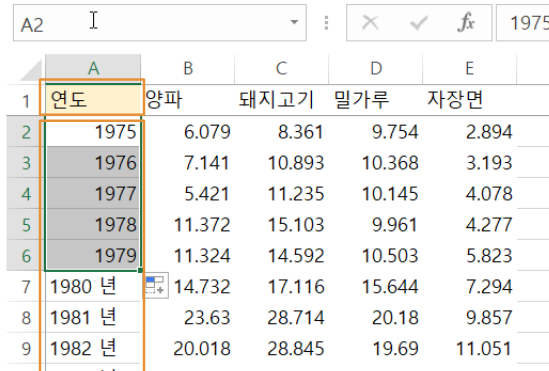The width and height of the screenshot is (549, 371).
Task: Select cell containing 1981 년
Action: click(x=93, y=317)
